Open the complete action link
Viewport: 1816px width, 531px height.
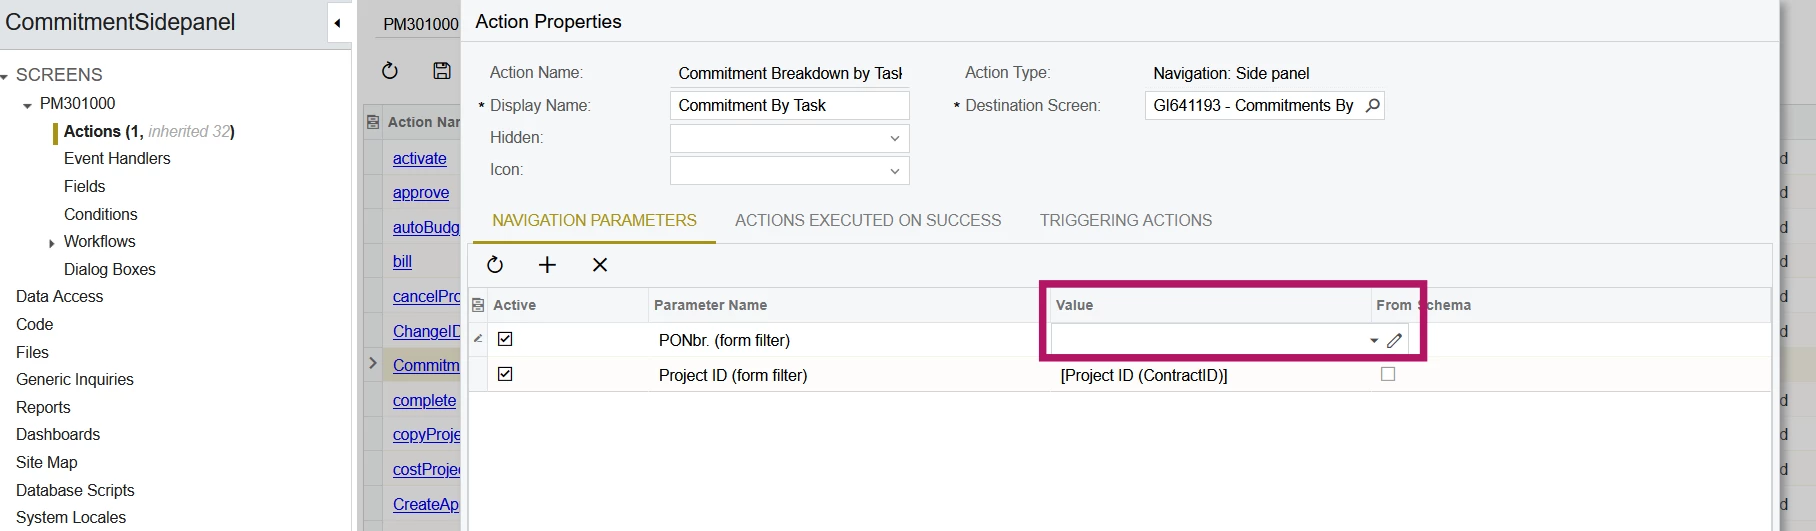pos(424,401)
